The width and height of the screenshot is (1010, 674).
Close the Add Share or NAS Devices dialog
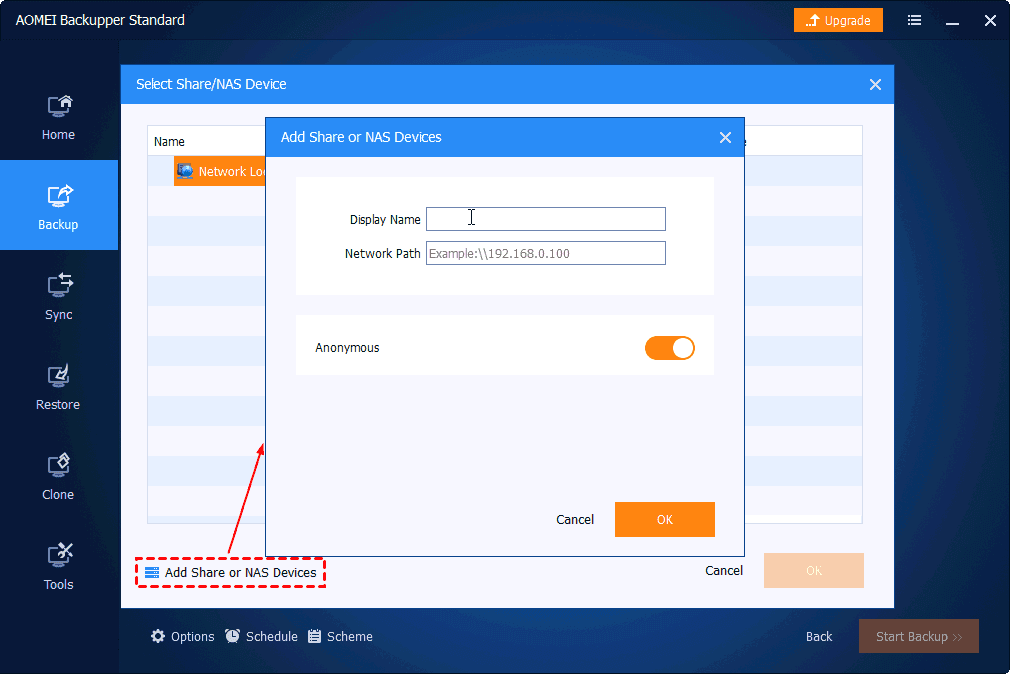click(x=725, y=137)
